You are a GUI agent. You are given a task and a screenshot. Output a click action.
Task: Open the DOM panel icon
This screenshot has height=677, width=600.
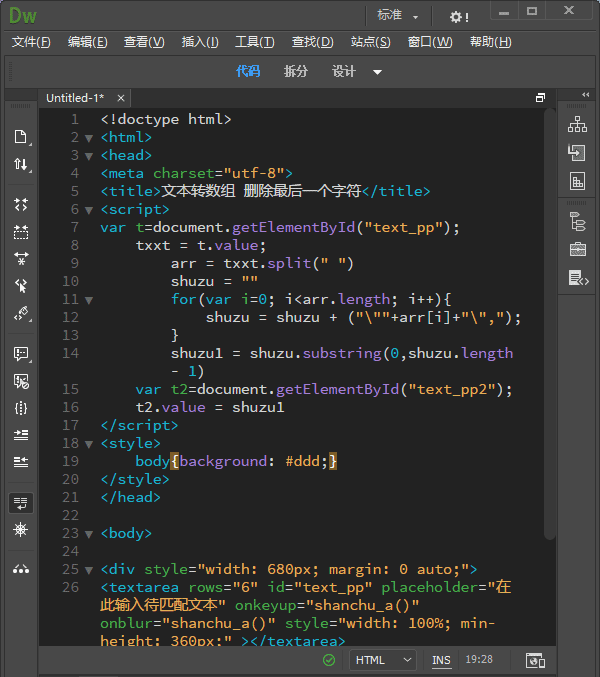point(577,221)
